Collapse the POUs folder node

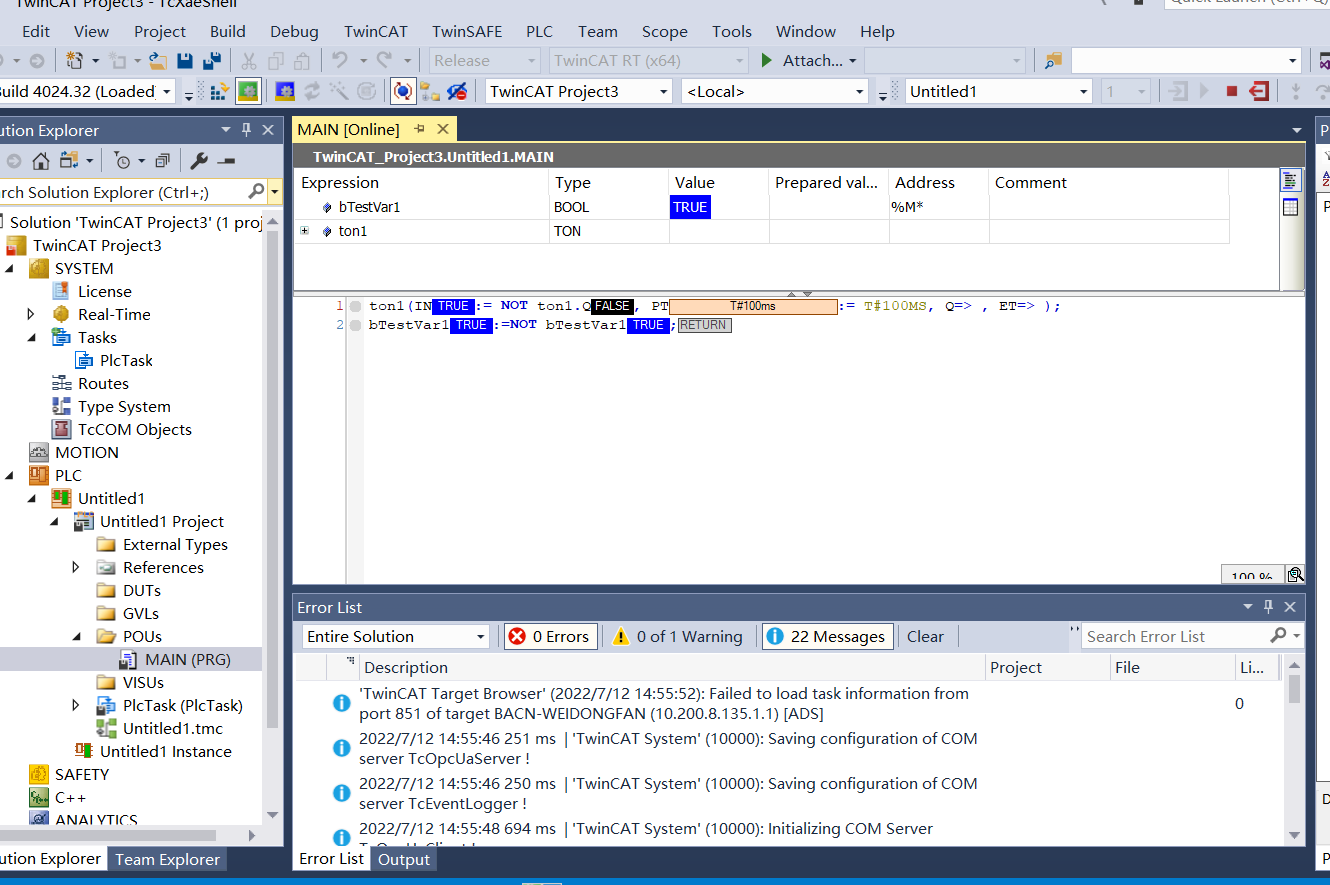(x=78, y=636)
